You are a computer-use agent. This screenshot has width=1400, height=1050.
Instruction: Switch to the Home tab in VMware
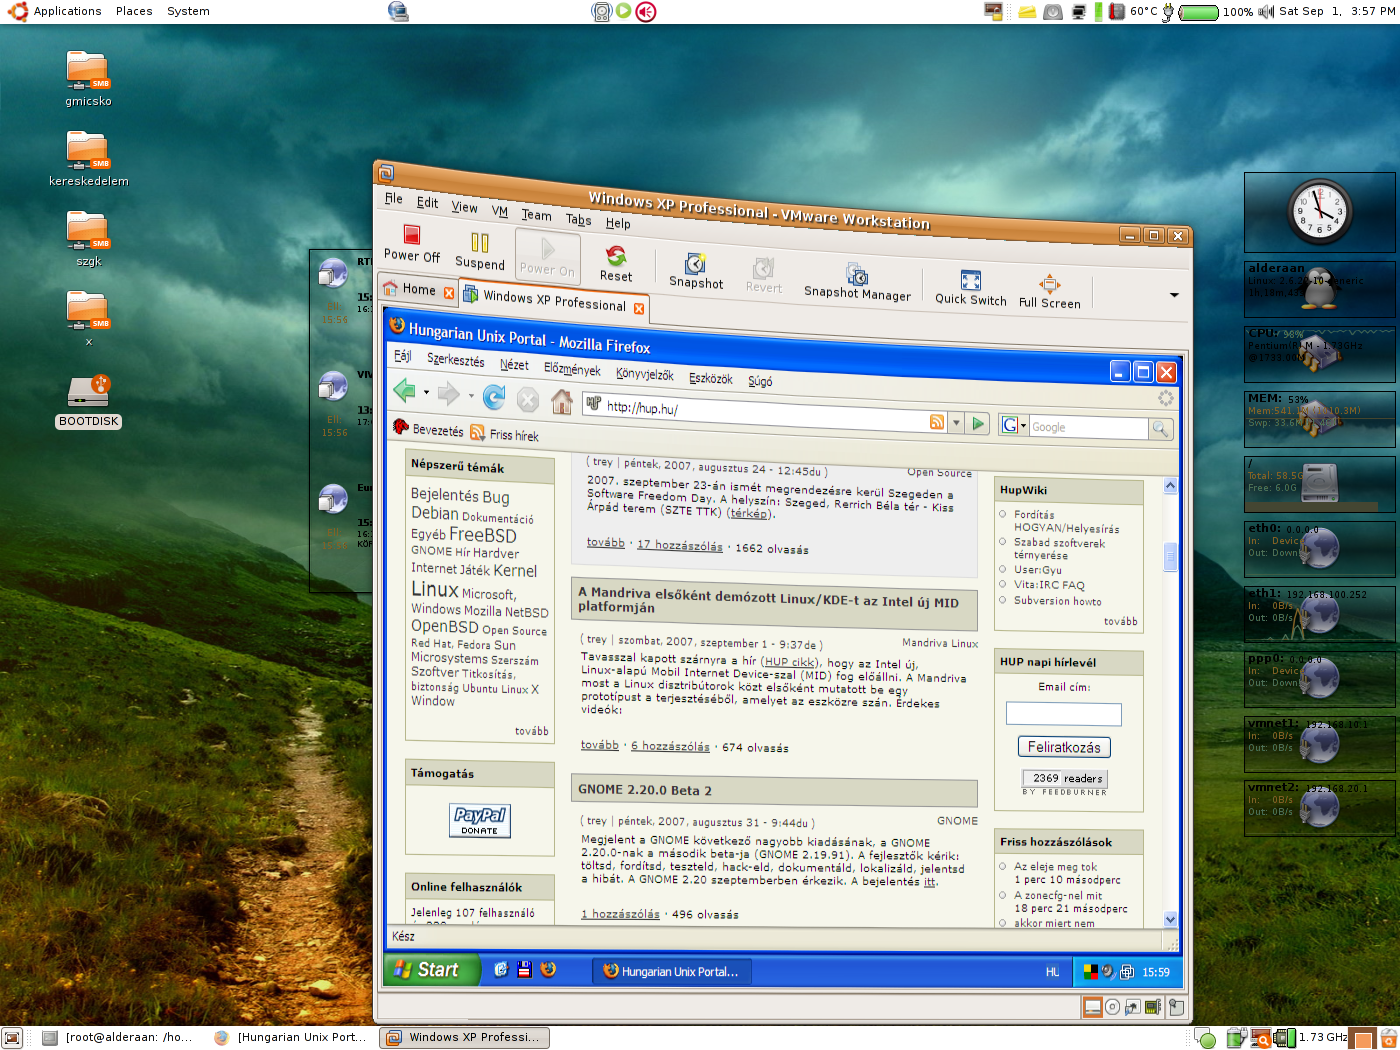[x=419, y=290]
